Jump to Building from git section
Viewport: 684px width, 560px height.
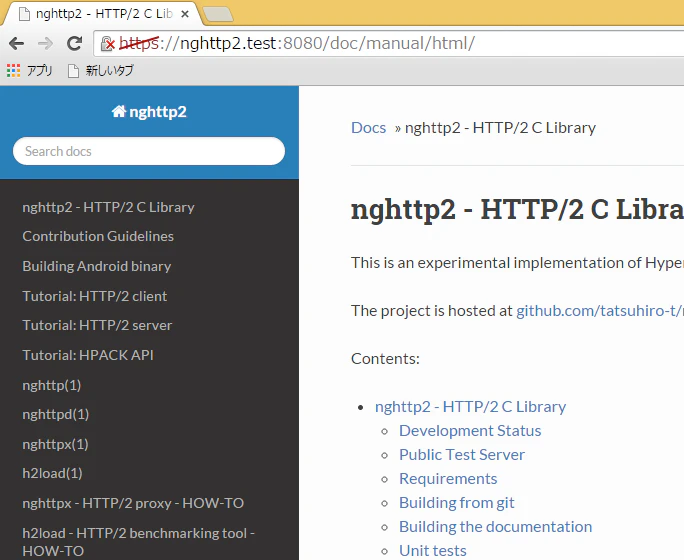[457, 503]
